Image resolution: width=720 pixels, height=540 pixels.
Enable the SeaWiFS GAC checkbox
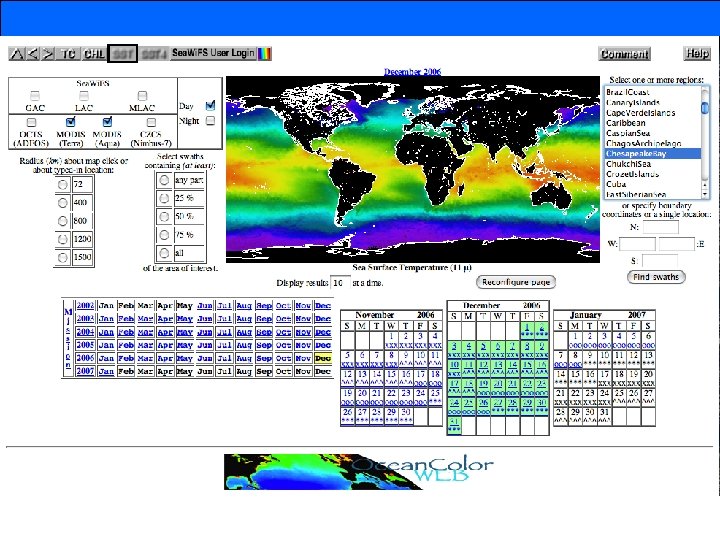35,96
